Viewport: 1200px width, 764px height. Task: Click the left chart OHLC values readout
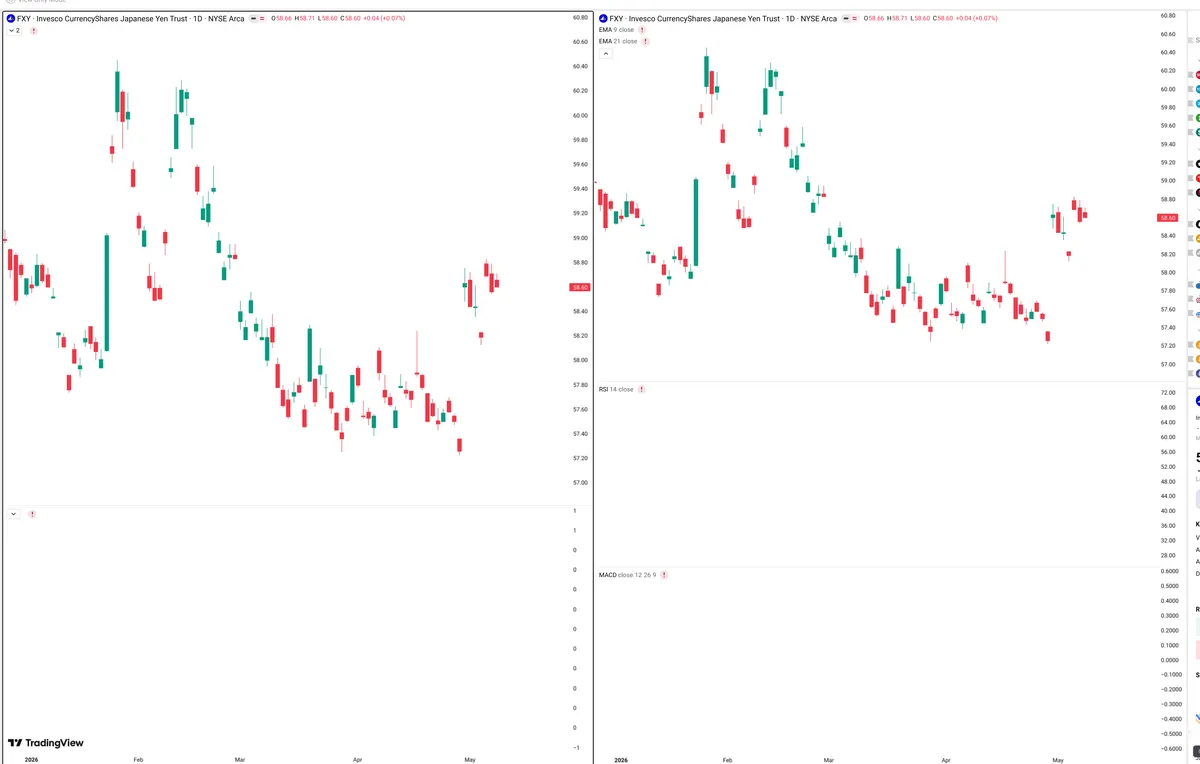pos(340,18)
